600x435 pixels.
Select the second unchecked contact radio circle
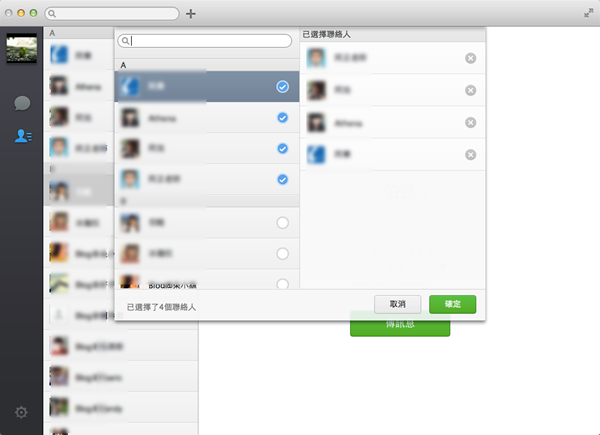click(x=282, y=254)
